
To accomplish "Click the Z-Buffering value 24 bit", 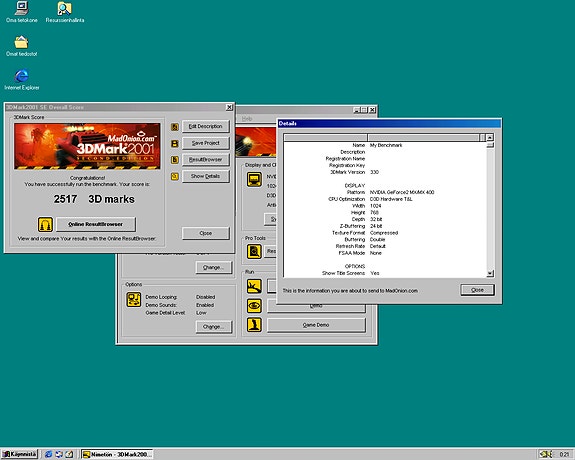I will coord(376,226).
